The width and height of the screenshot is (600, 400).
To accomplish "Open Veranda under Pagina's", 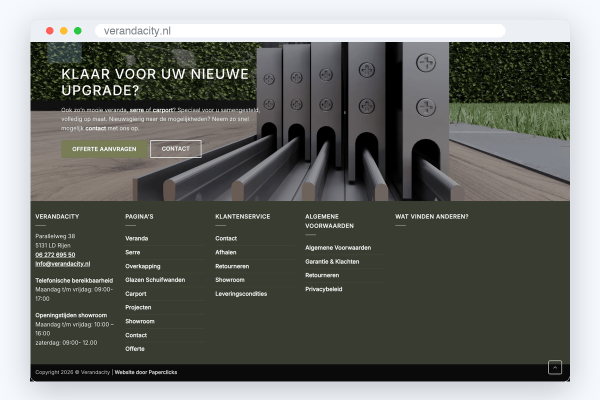I will coord(137,238).
